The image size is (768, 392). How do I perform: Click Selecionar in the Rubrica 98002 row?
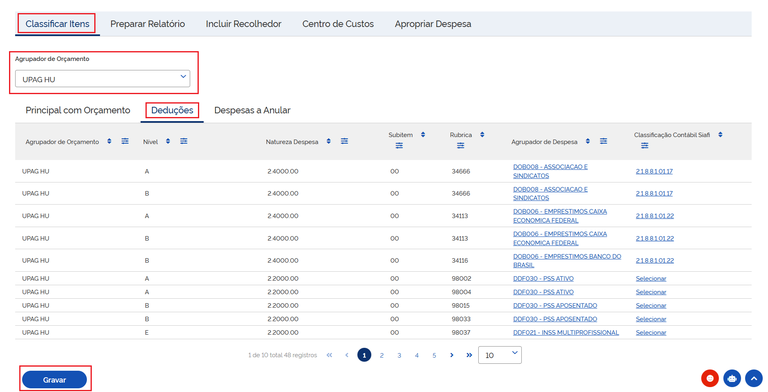click(651, 278)
